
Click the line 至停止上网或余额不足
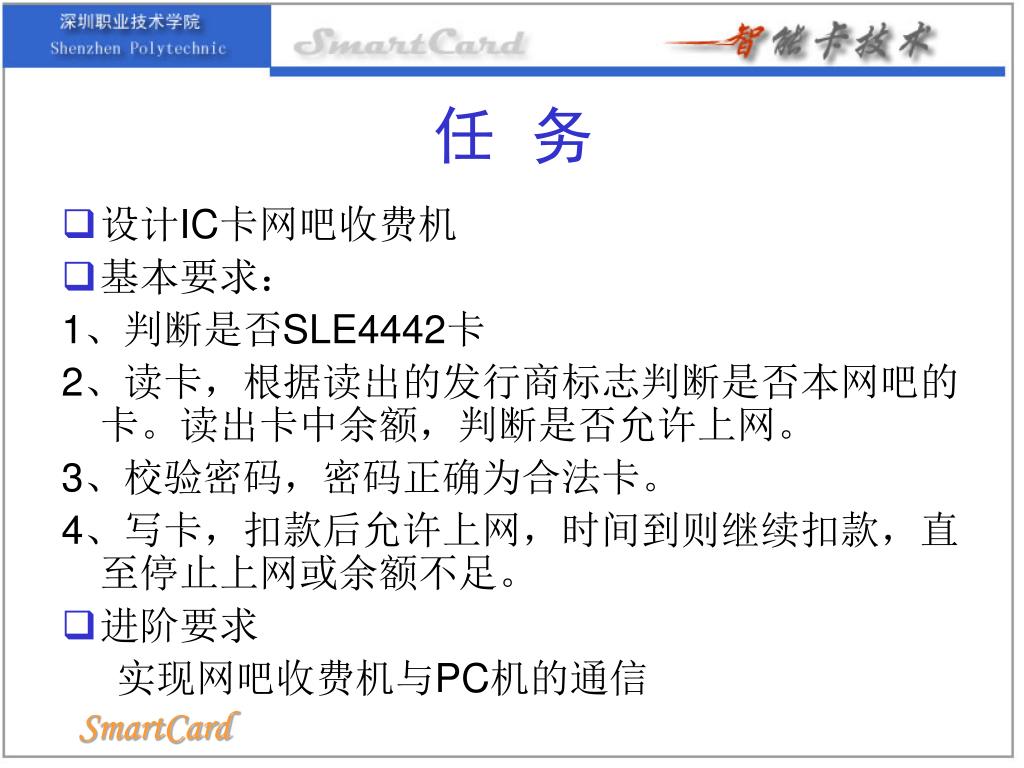click(310, 573)
